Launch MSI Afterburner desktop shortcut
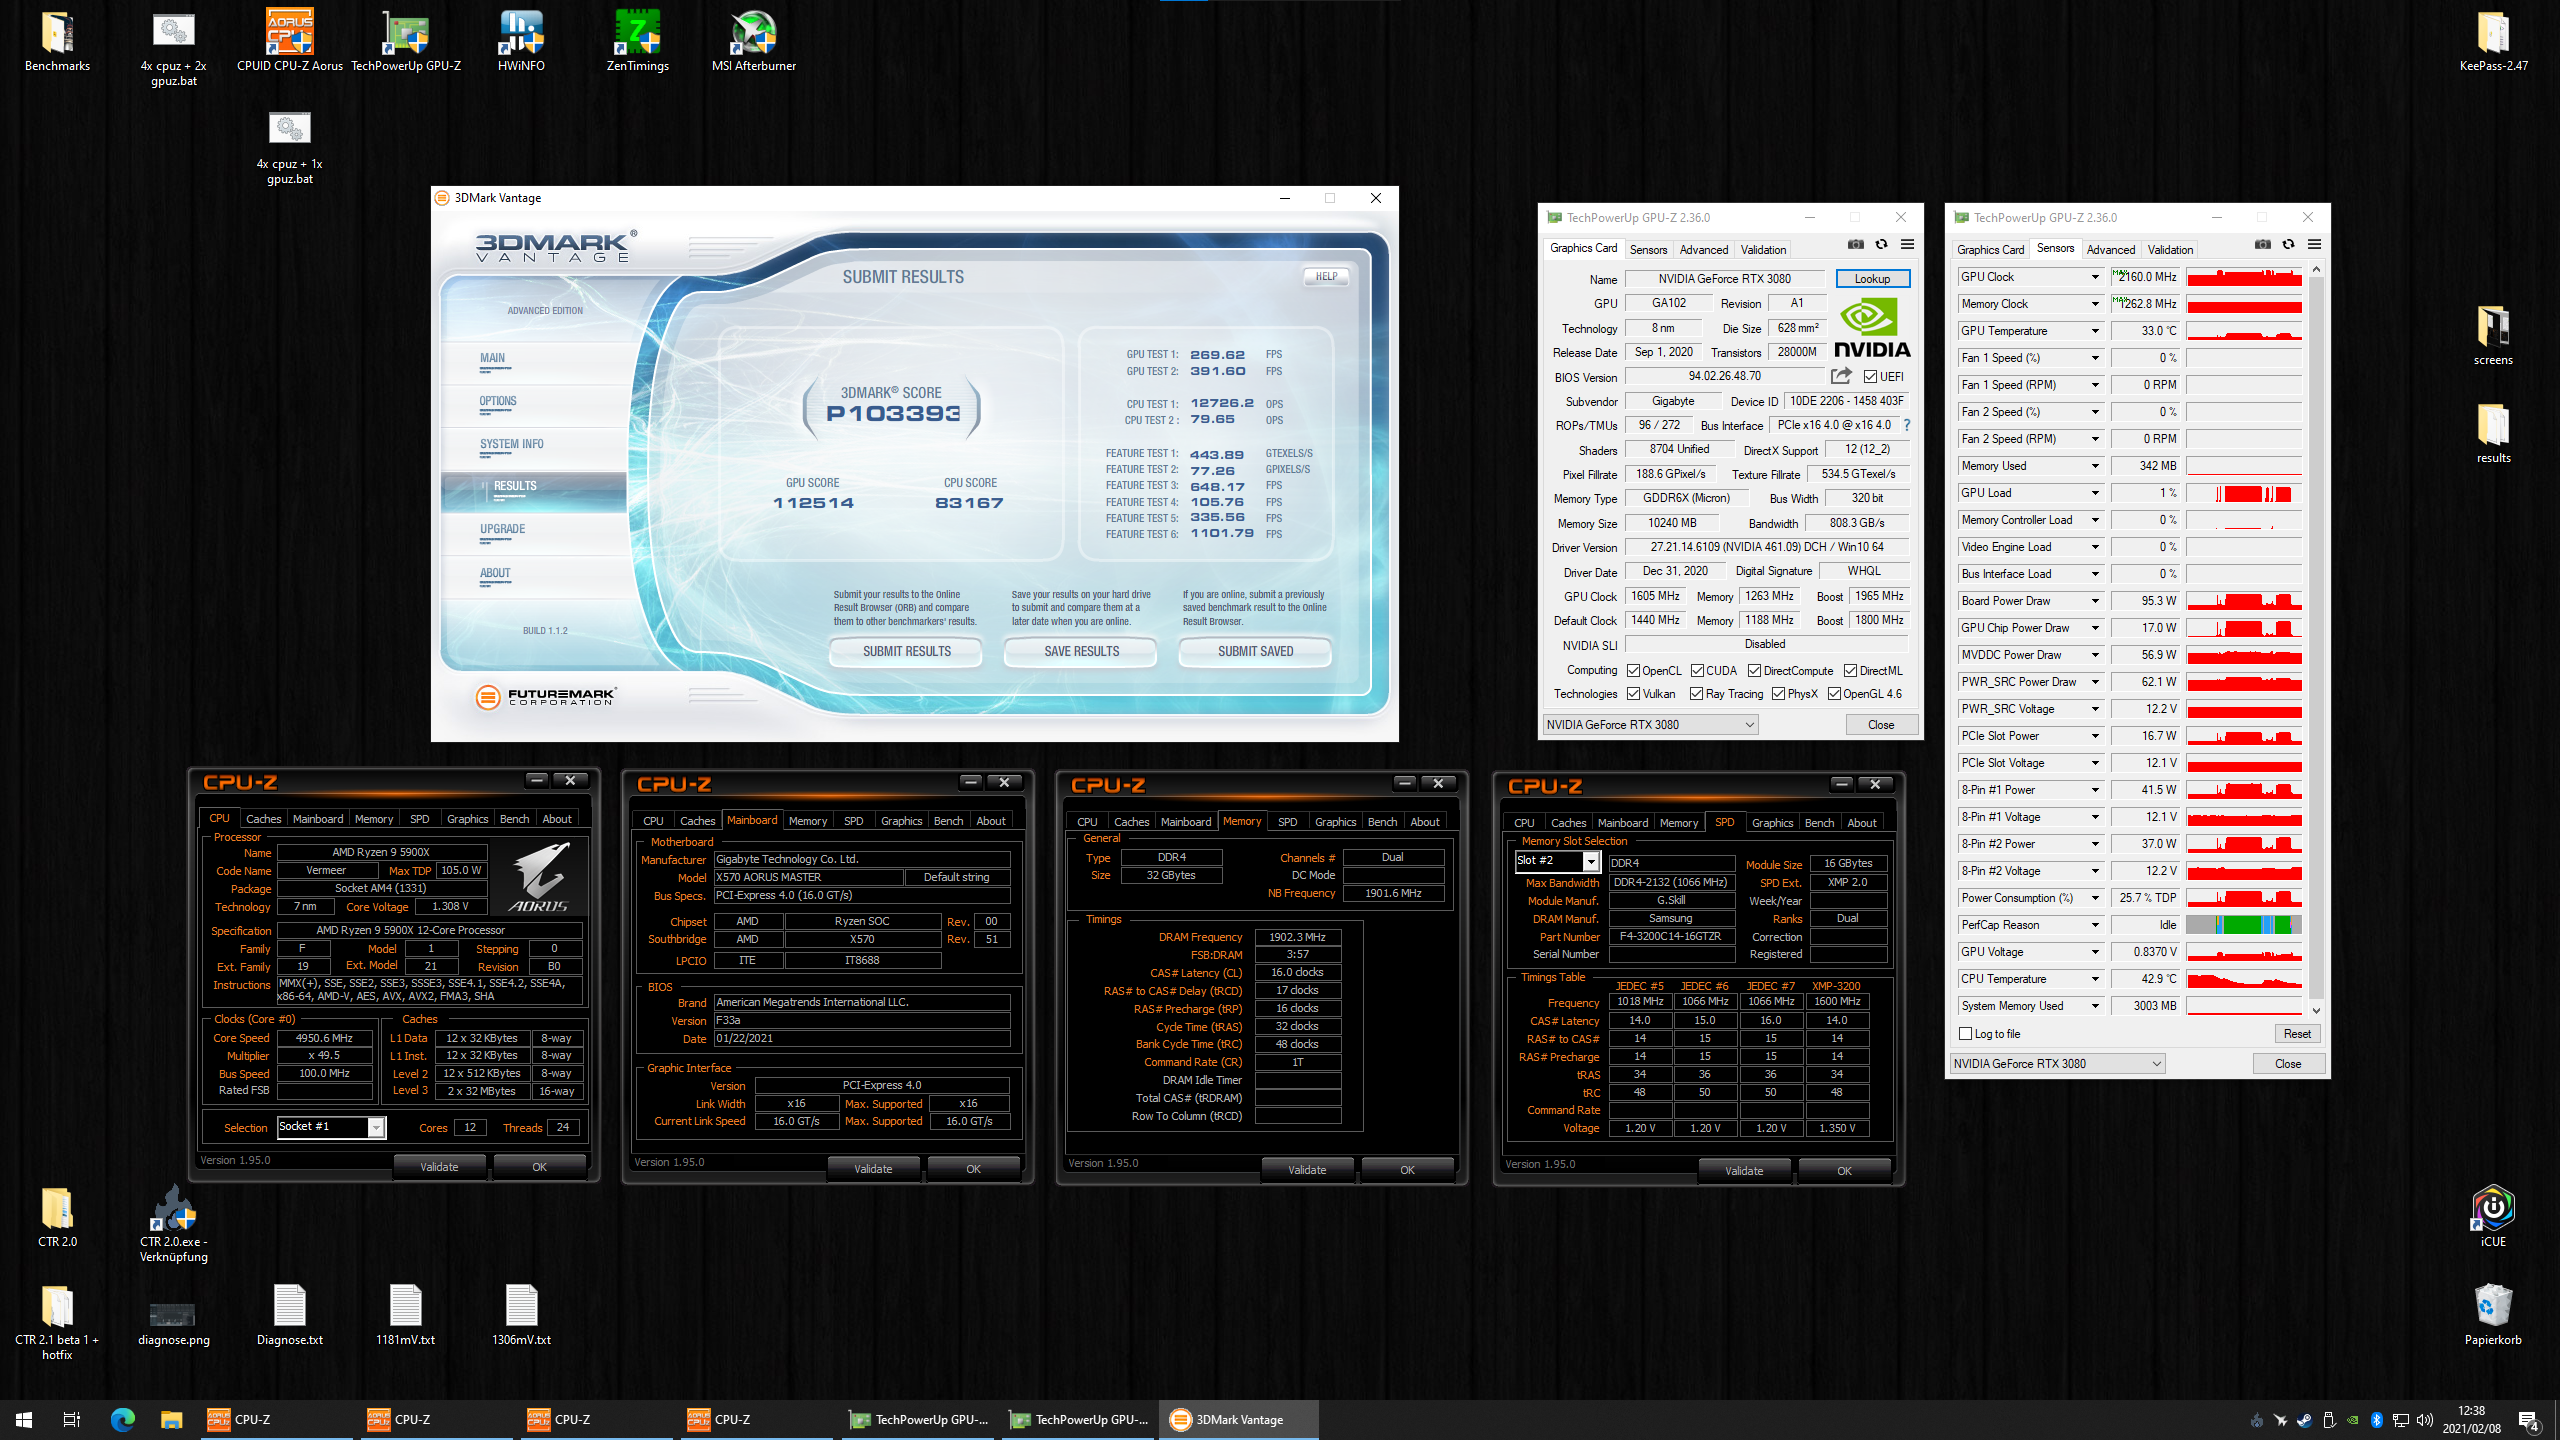 (x=754, y=42)
